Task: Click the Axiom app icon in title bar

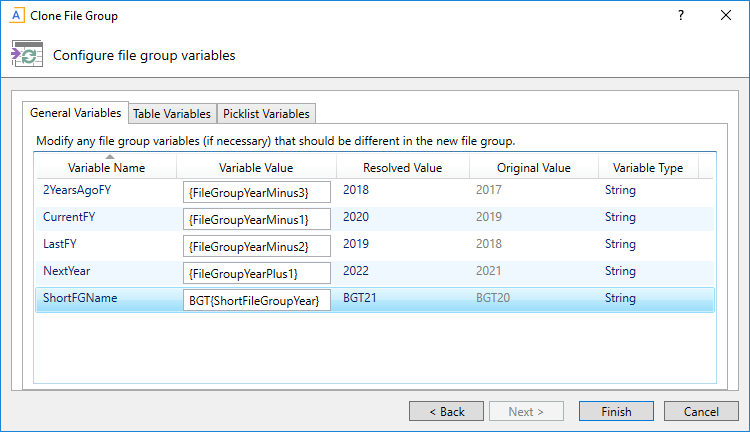Action: point(15,16)
